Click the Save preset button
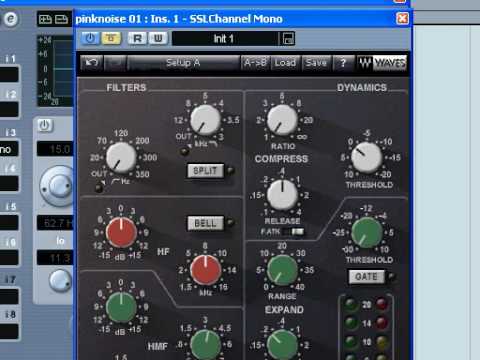Viewport: 480px width, 360px height. click(316, 63)
